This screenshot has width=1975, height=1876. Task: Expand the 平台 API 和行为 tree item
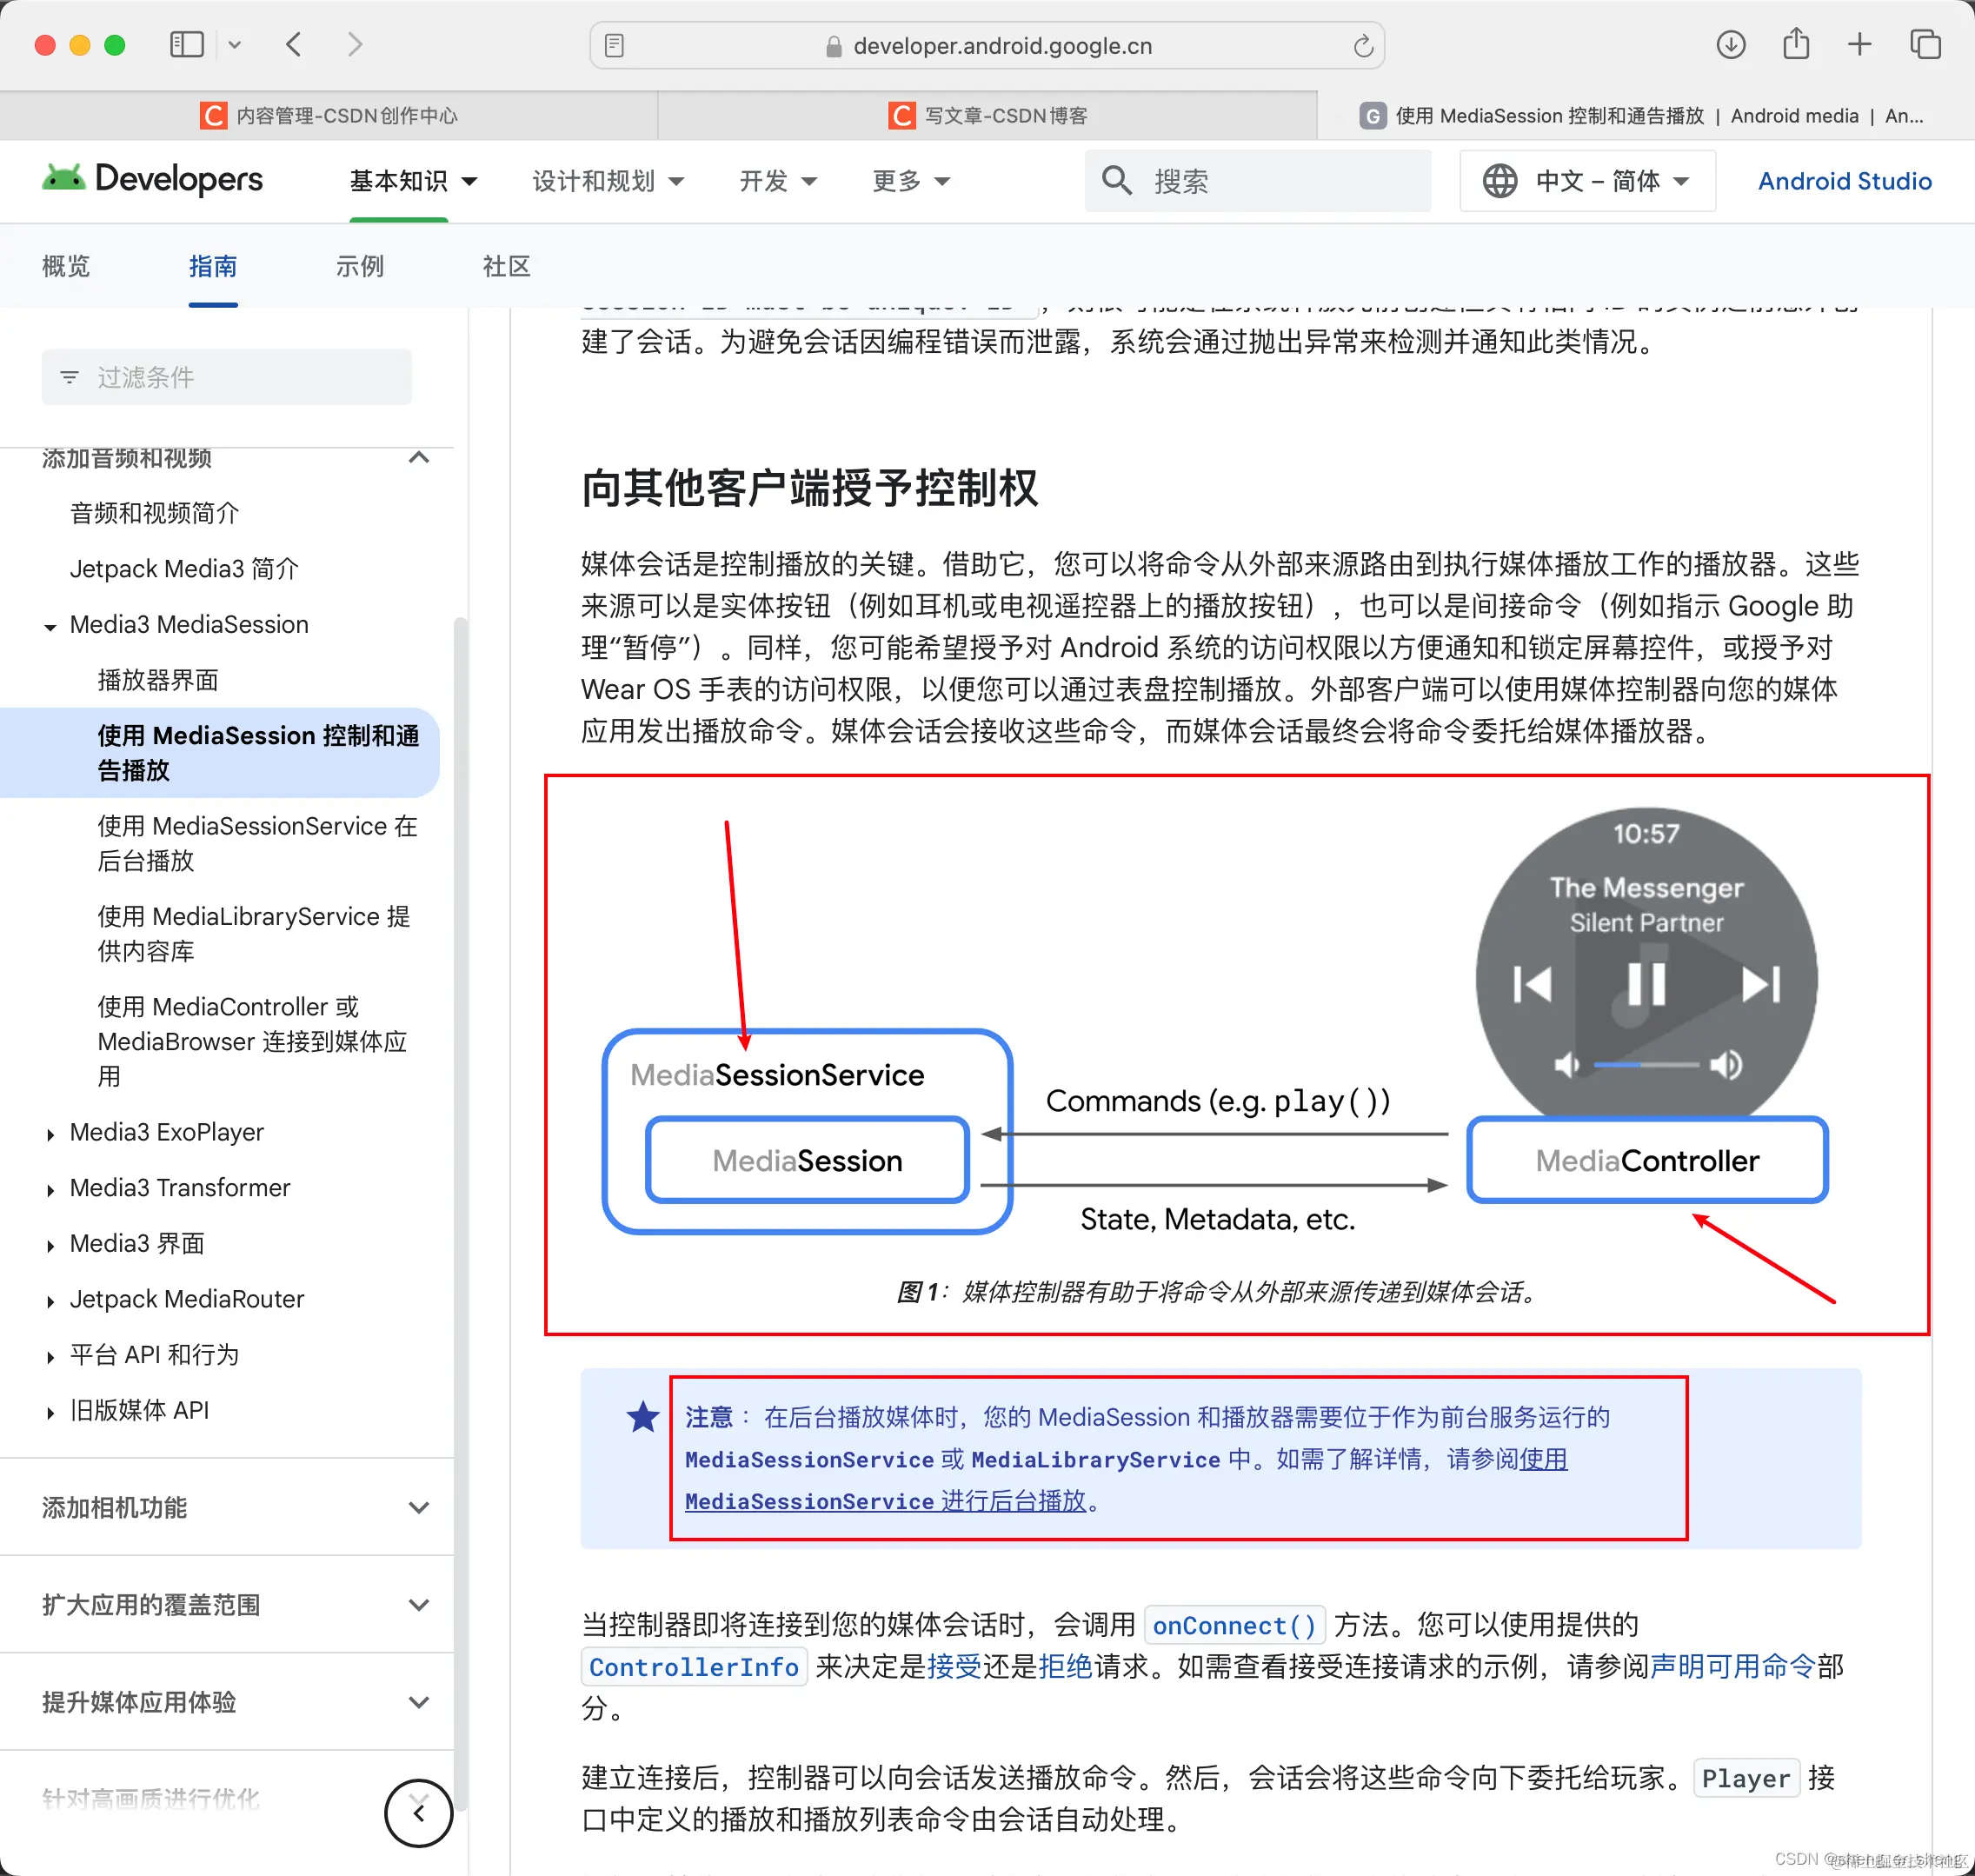50,1357
